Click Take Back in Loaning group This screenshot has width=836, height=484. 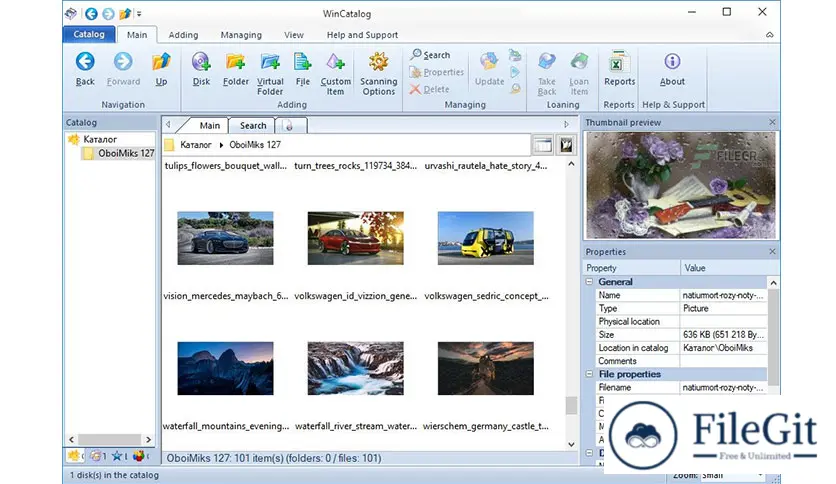[546, 74]
